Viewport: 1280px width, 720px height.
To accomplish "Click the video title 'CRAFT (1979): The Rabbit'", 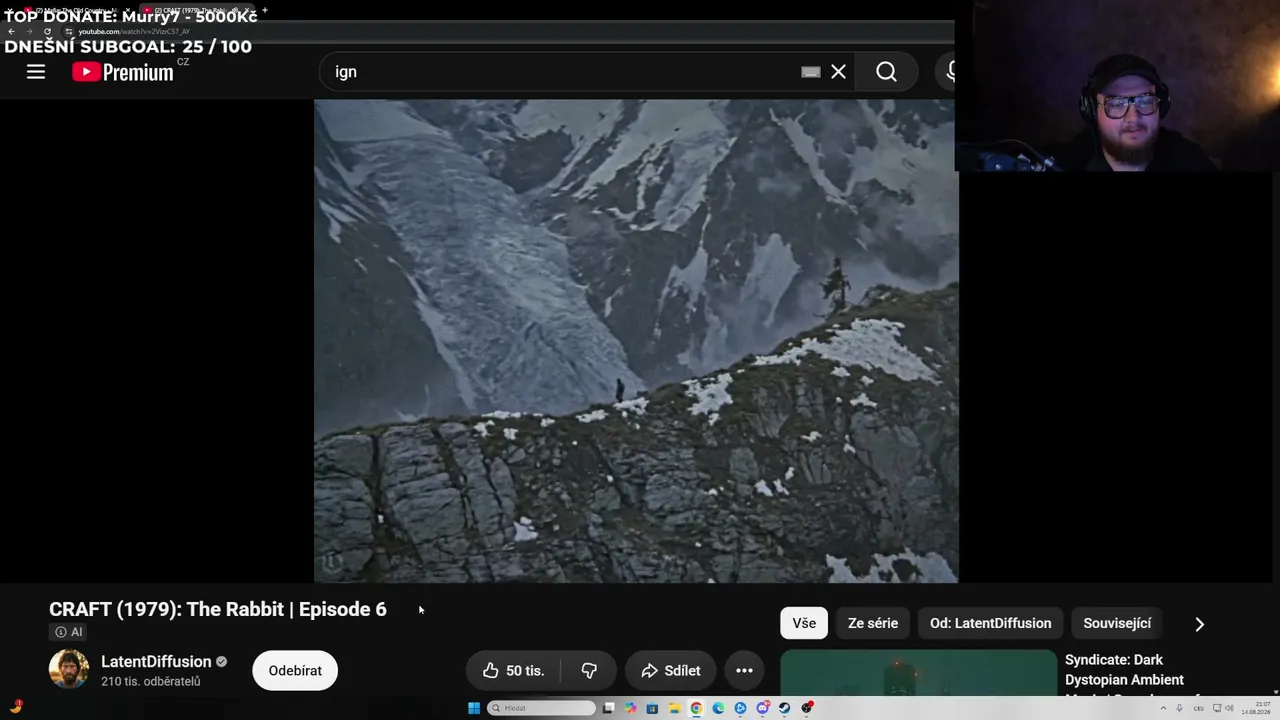I will pyautogui.click(x=218, y=609).
